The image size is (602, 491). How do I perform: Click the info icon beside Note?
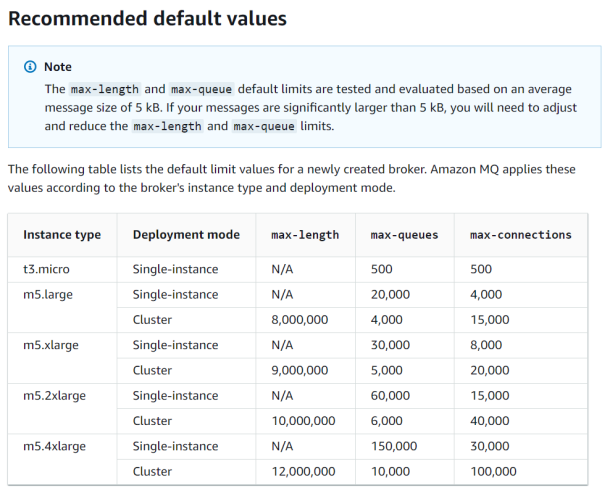[30, 67]
